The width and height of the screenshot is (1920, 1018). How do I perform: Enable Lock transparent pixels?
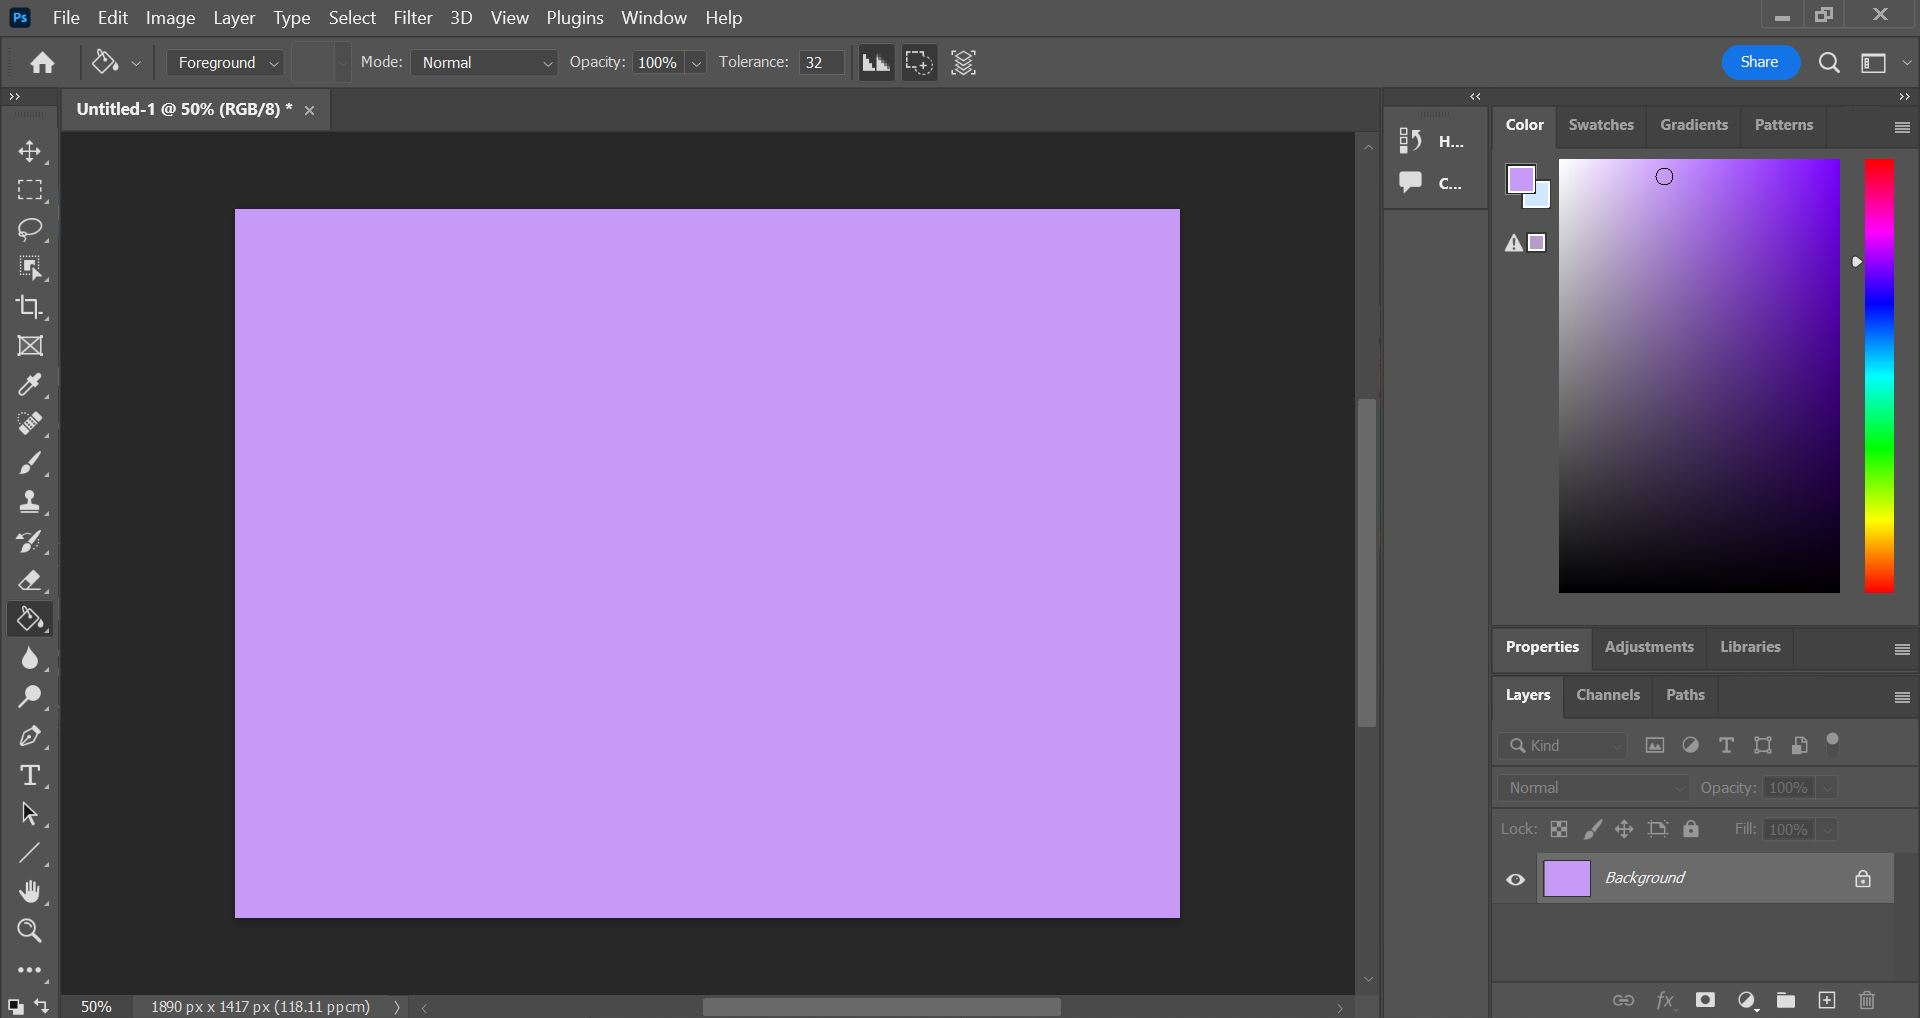1560,829
